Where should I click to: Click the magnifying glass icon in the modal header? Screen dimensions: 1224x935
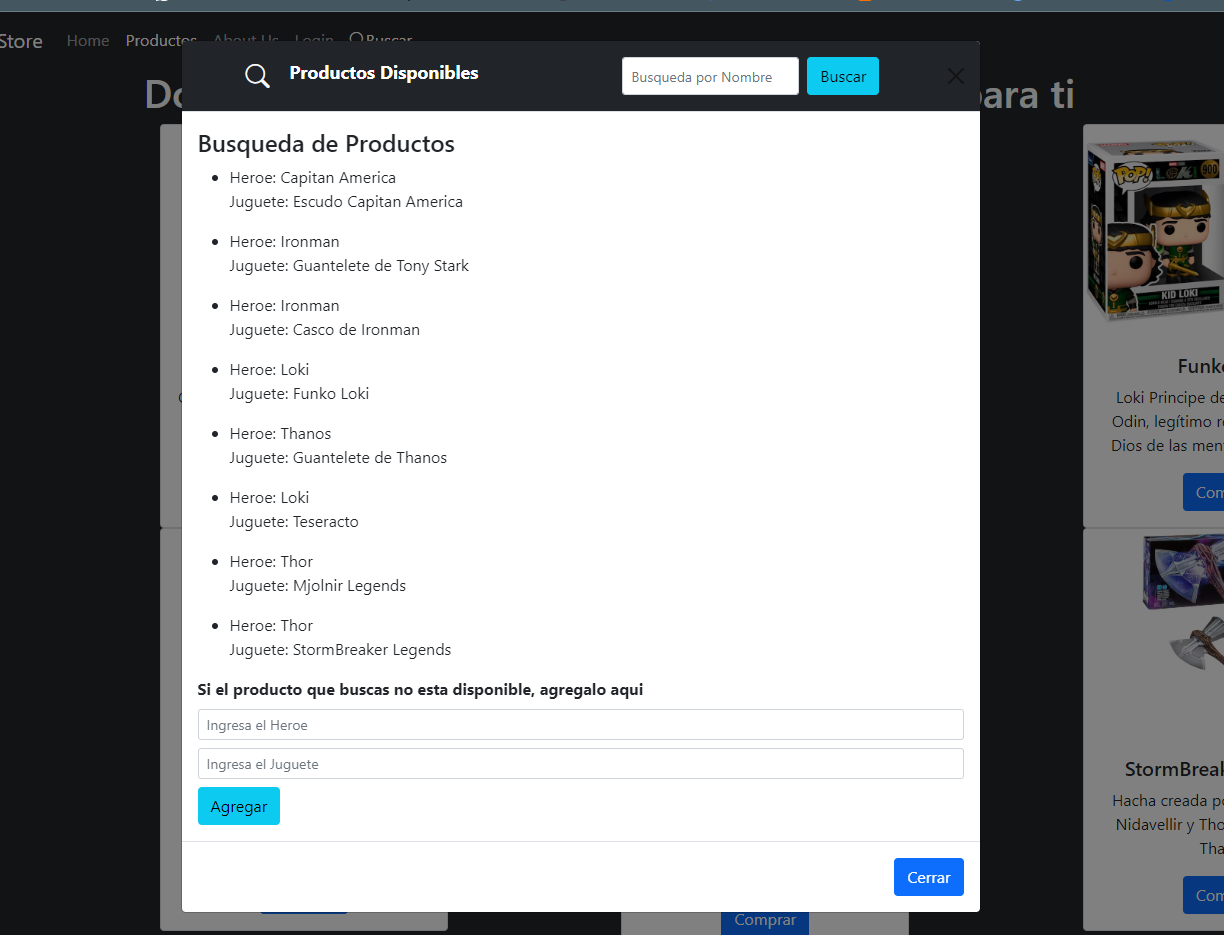click(x=257, y=75)
